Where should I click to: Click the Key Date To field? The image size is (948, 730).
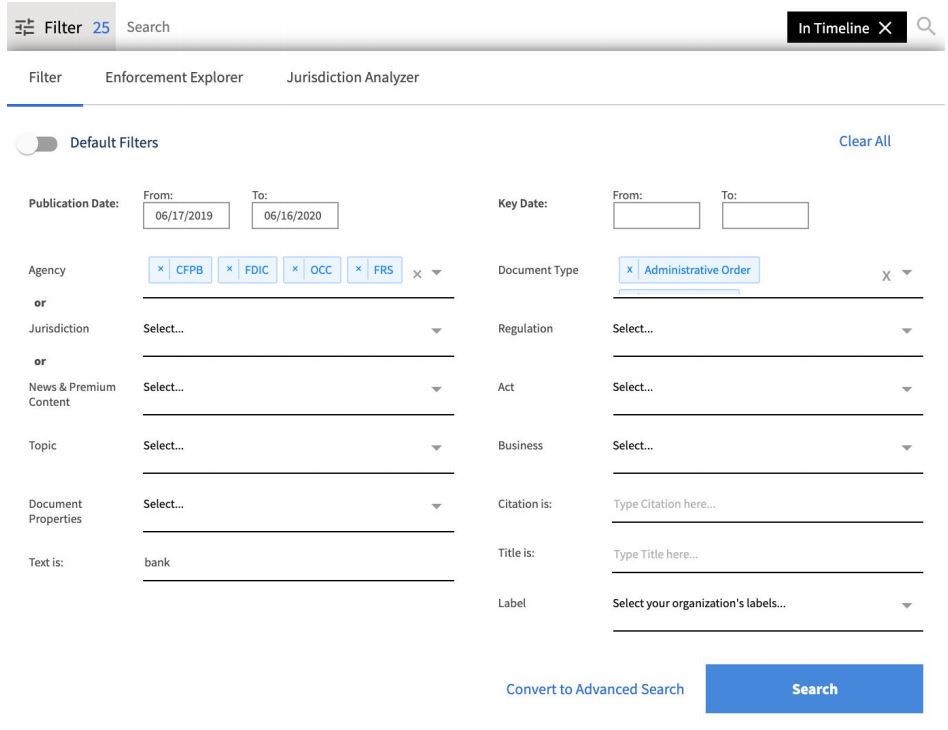coord(765,216)
